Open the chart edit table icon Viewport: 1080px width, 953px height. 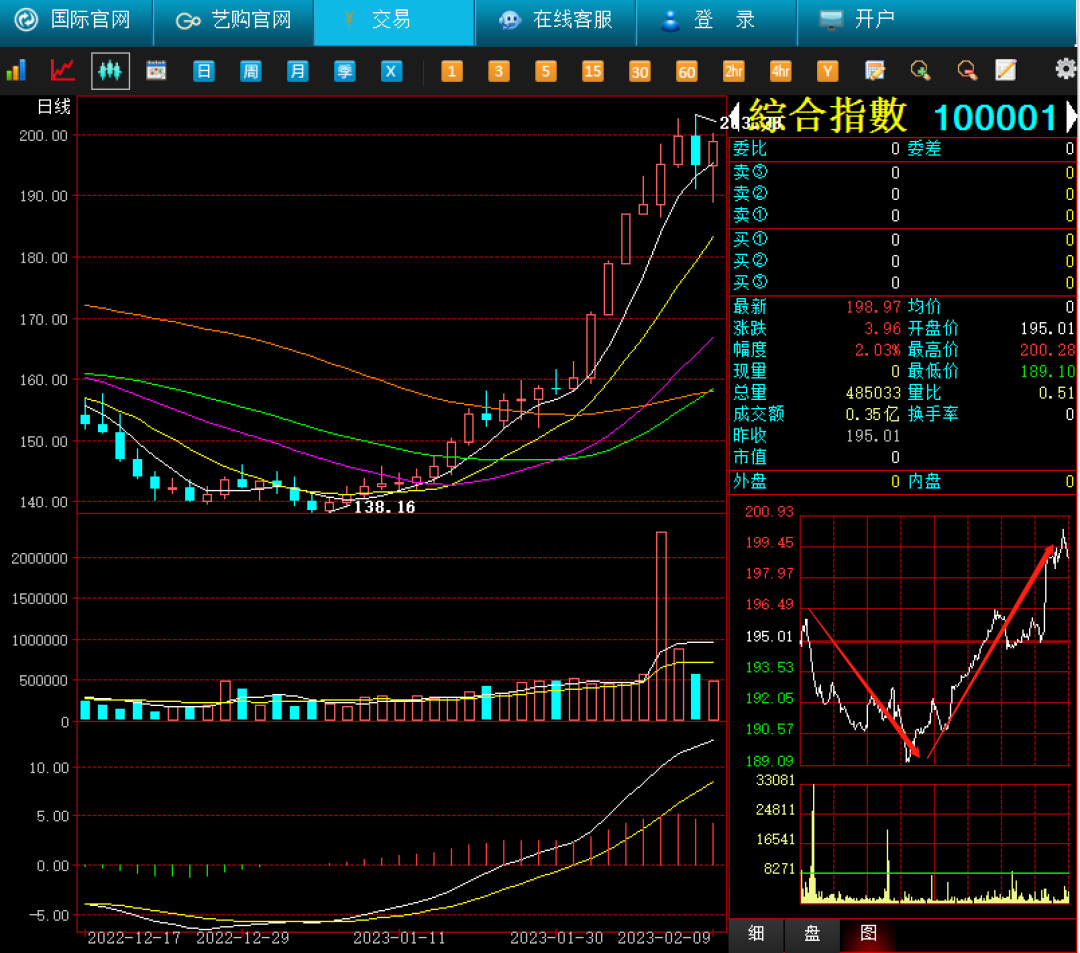875,70
